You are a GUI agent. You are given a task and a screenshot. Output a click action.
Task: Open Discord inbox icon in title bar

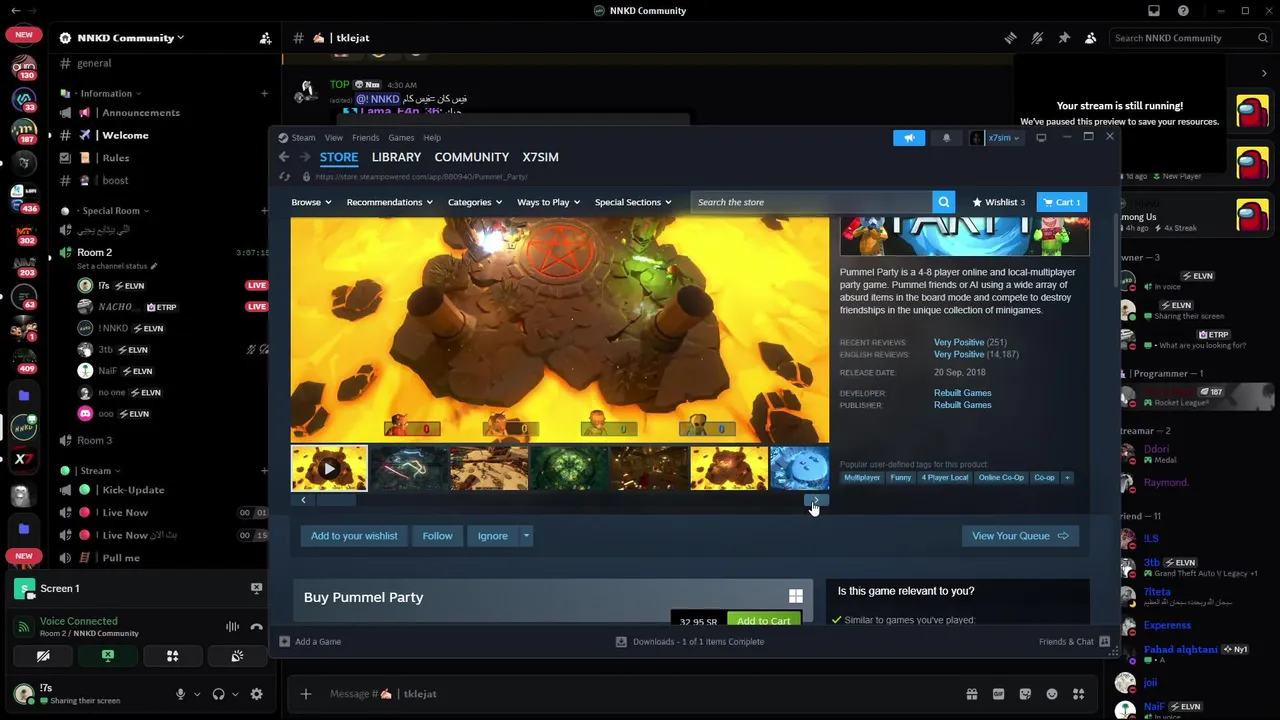pyautogui.click(x=1154, y=11)
